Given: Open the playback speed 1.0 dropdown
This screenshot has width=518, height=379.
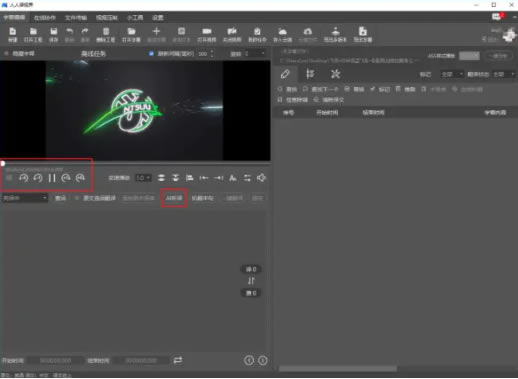Looking at the screenshot, I should (x=143, y=178).
